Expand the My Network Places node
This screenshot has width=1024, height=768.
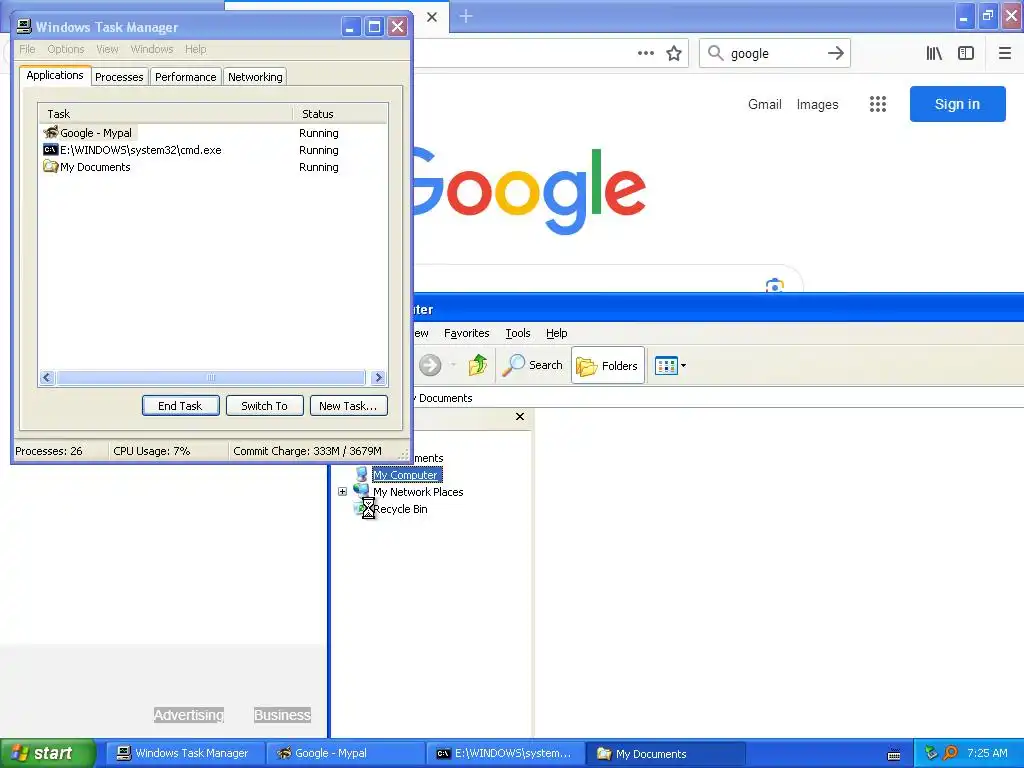tap(342, 491)
